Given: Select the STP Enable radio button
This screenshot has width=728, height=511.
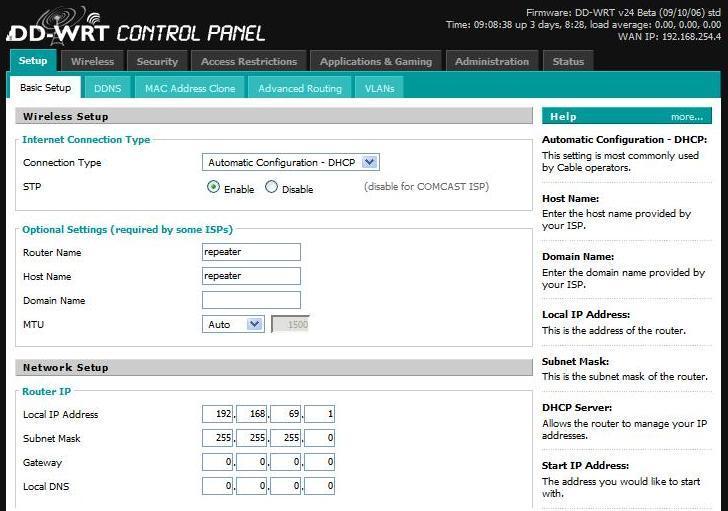Looking at the screenshot, I should (x=214, y=187).
